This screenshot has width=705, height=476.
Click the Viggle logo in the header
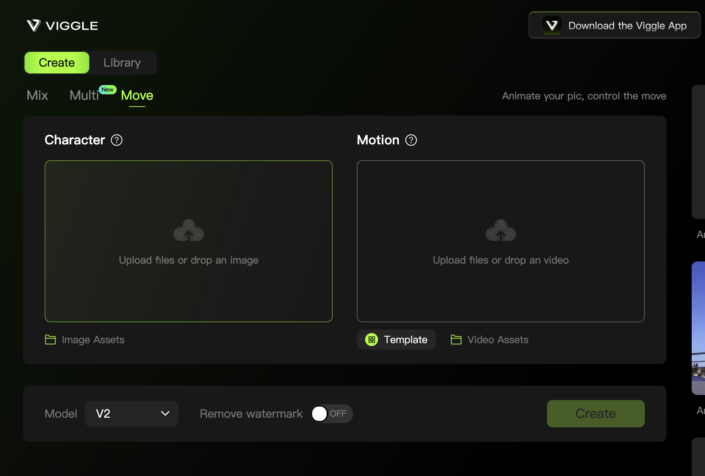click(x=62, y=26)
